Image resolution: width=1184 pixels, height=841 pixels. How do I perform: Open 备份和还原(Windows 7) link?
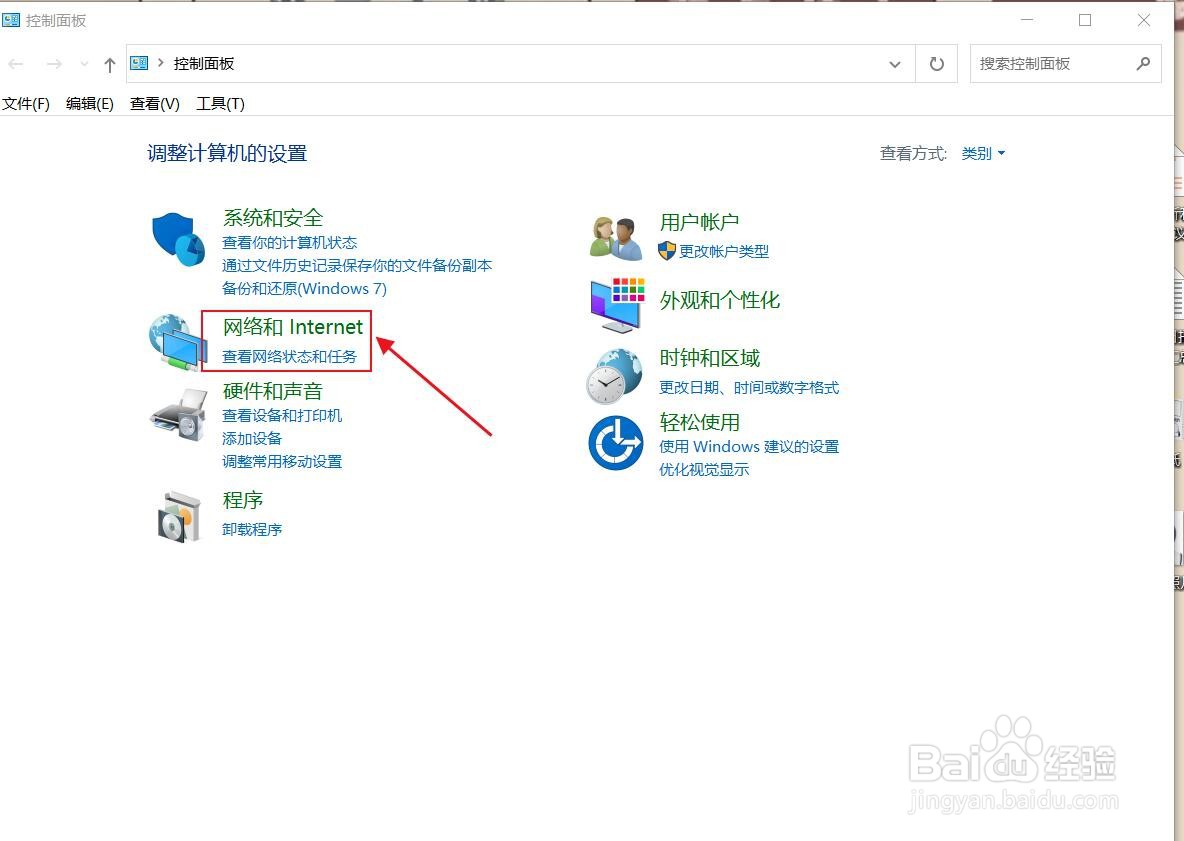pos(304,288)
